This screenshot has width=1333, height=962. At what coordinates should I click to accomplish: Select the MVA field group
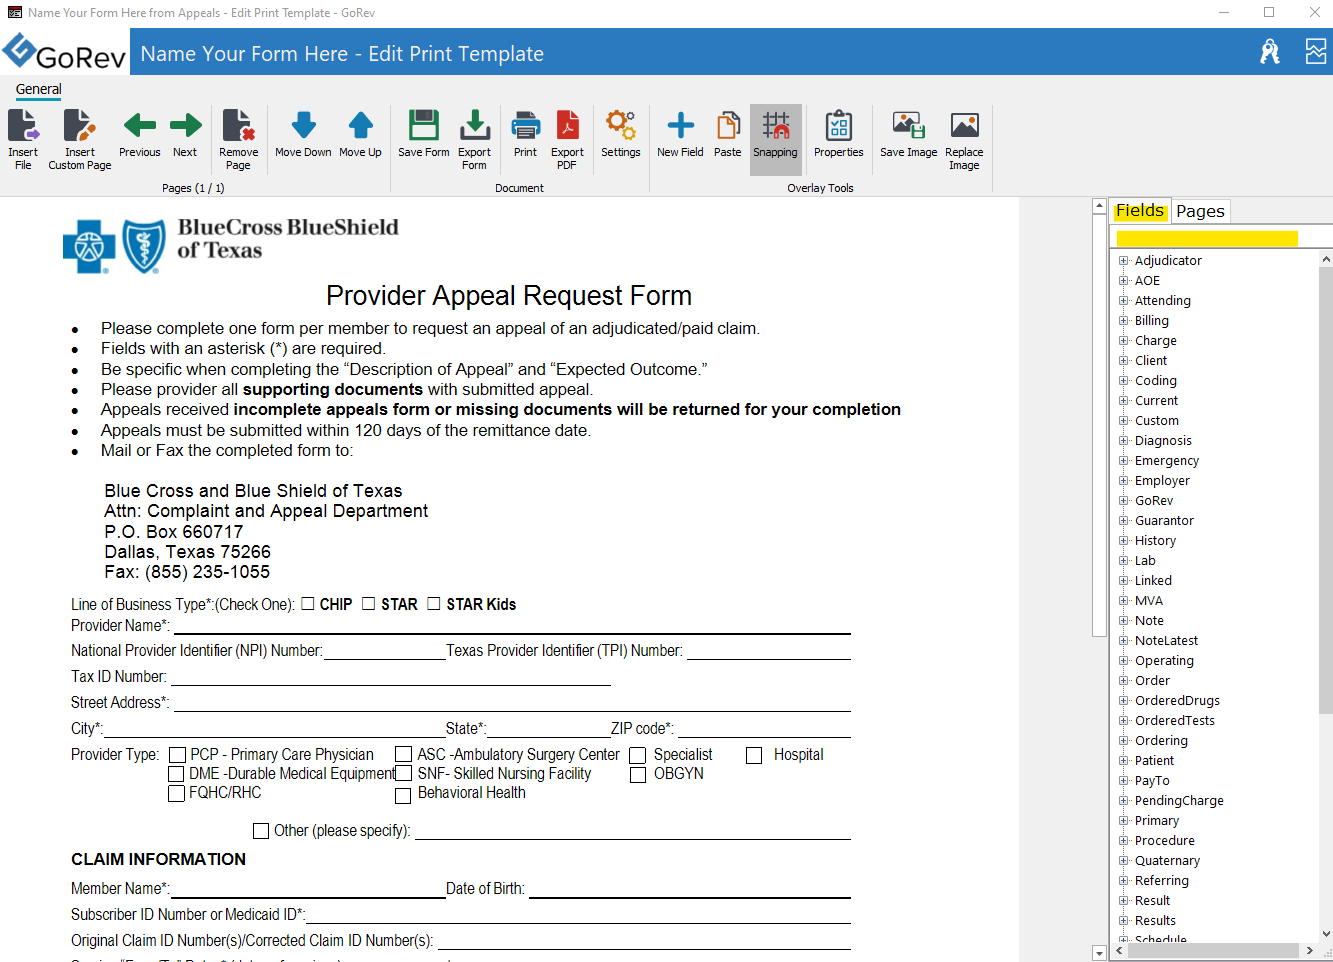pyautogui.click(x=1148, y=601)
